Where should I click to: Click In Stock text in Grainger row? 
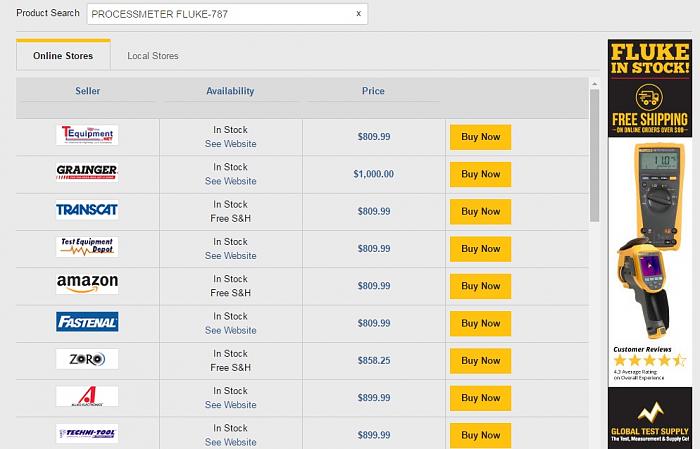tap(230, 167)
